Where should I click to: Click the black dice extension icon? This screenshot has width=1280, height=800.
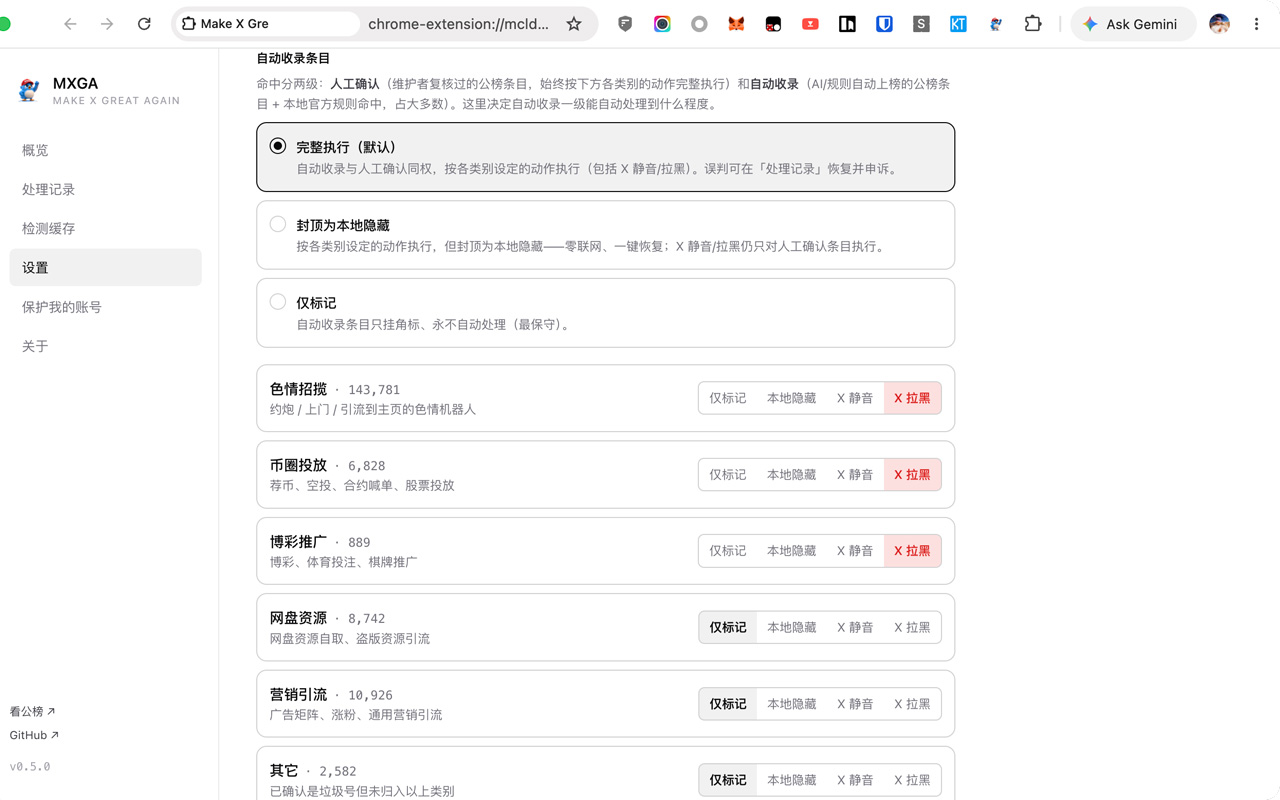773,24
